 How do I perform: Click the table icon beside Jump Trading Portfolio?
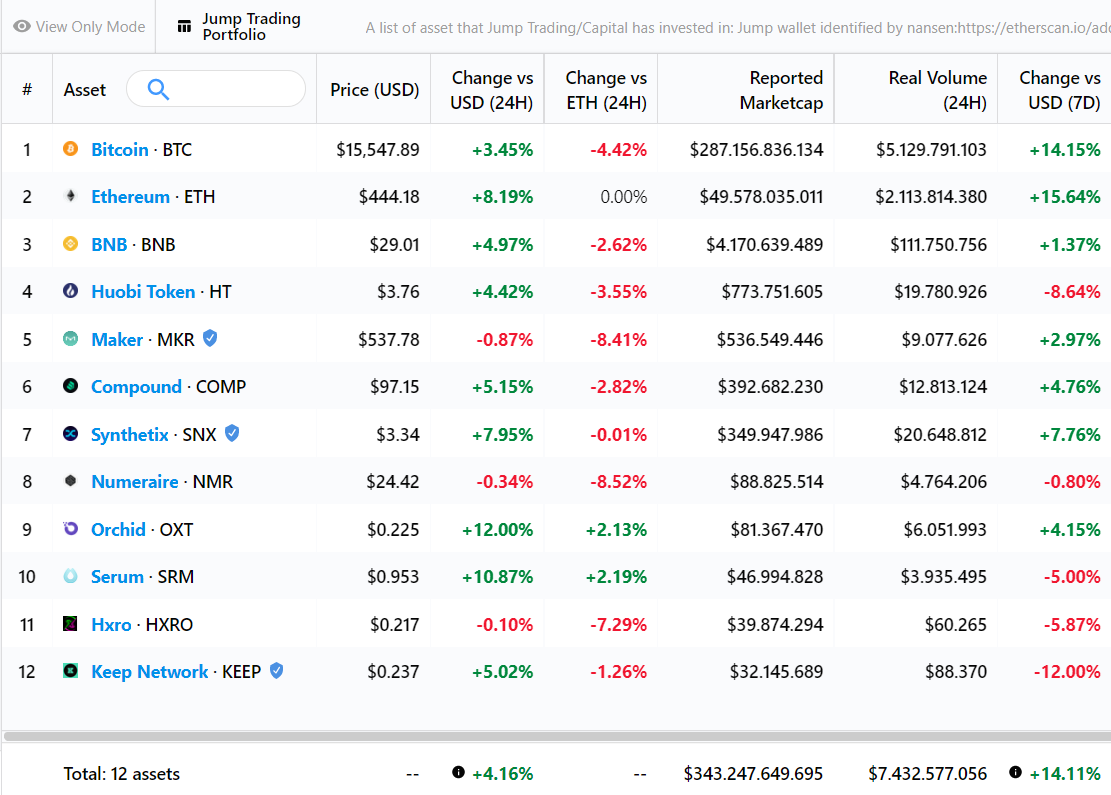coord(184,27)
